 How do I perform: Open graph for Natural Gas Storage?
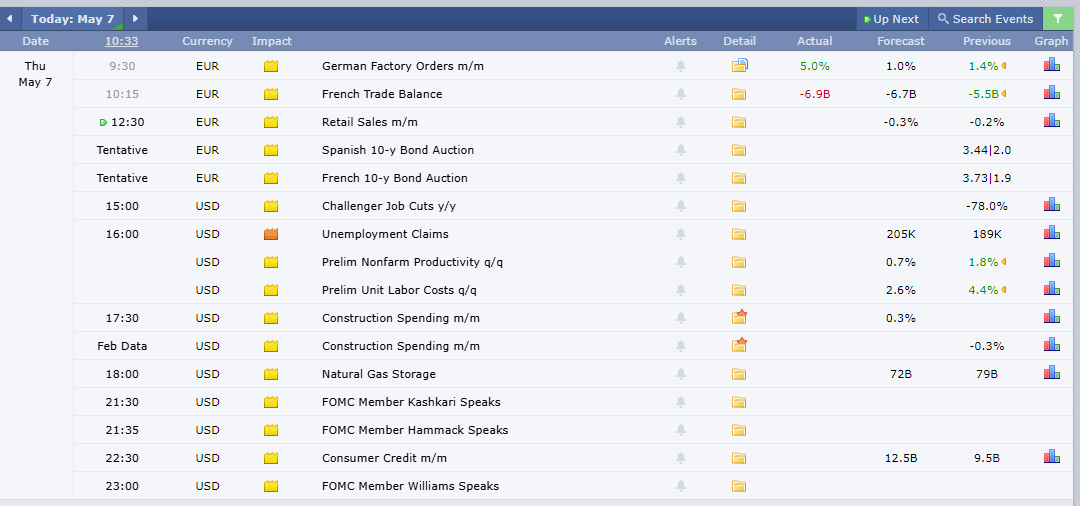coord(1052,372)
